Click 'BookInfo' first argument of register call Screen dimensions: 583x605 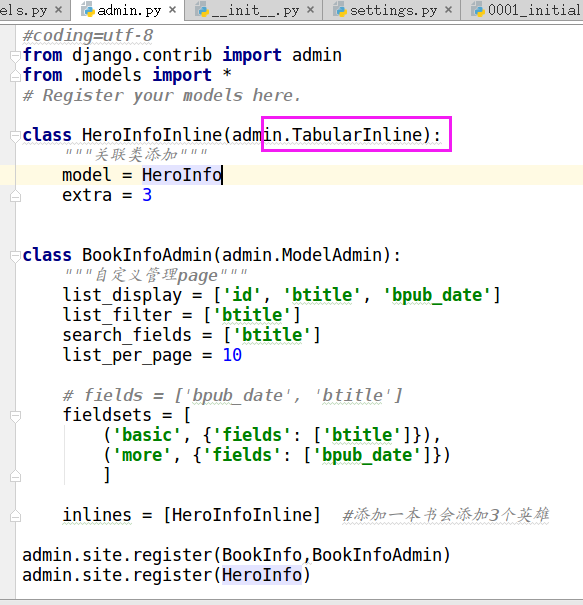pos(262,555)
